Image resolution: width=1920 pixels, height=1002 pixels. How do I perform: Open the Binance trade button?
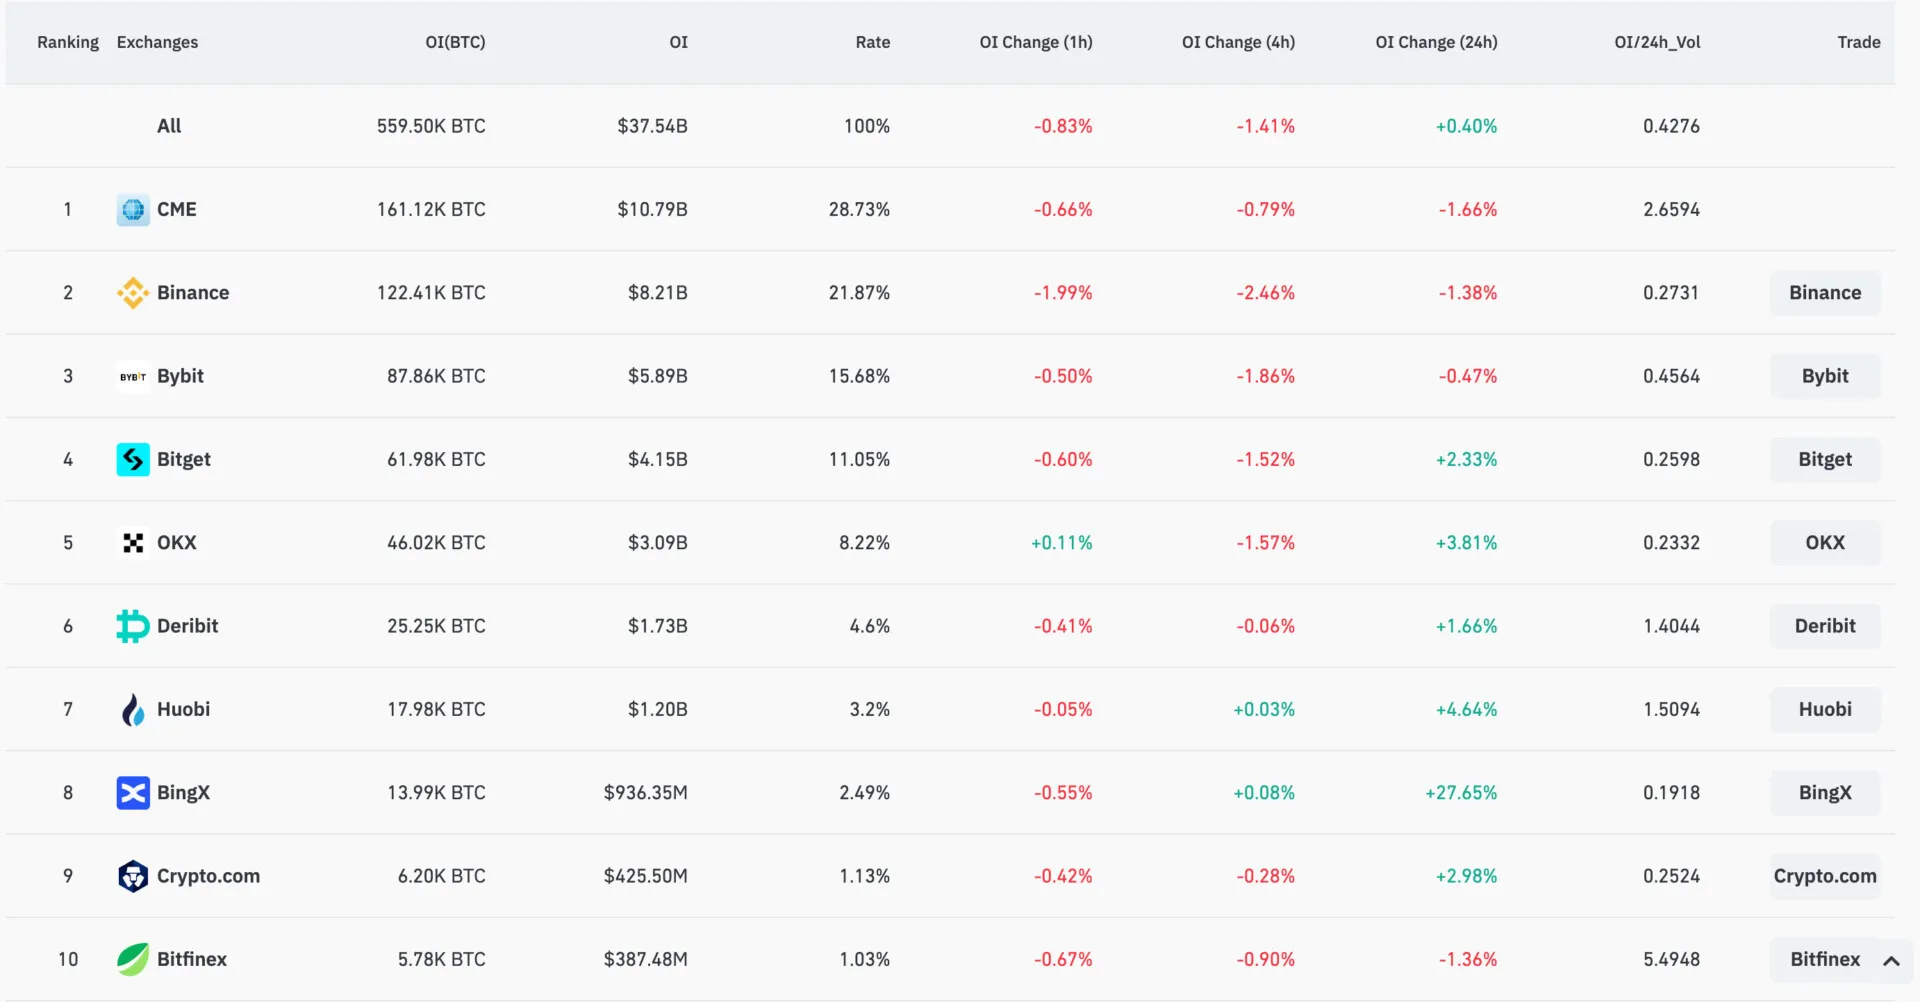[x=1825, y=293]
